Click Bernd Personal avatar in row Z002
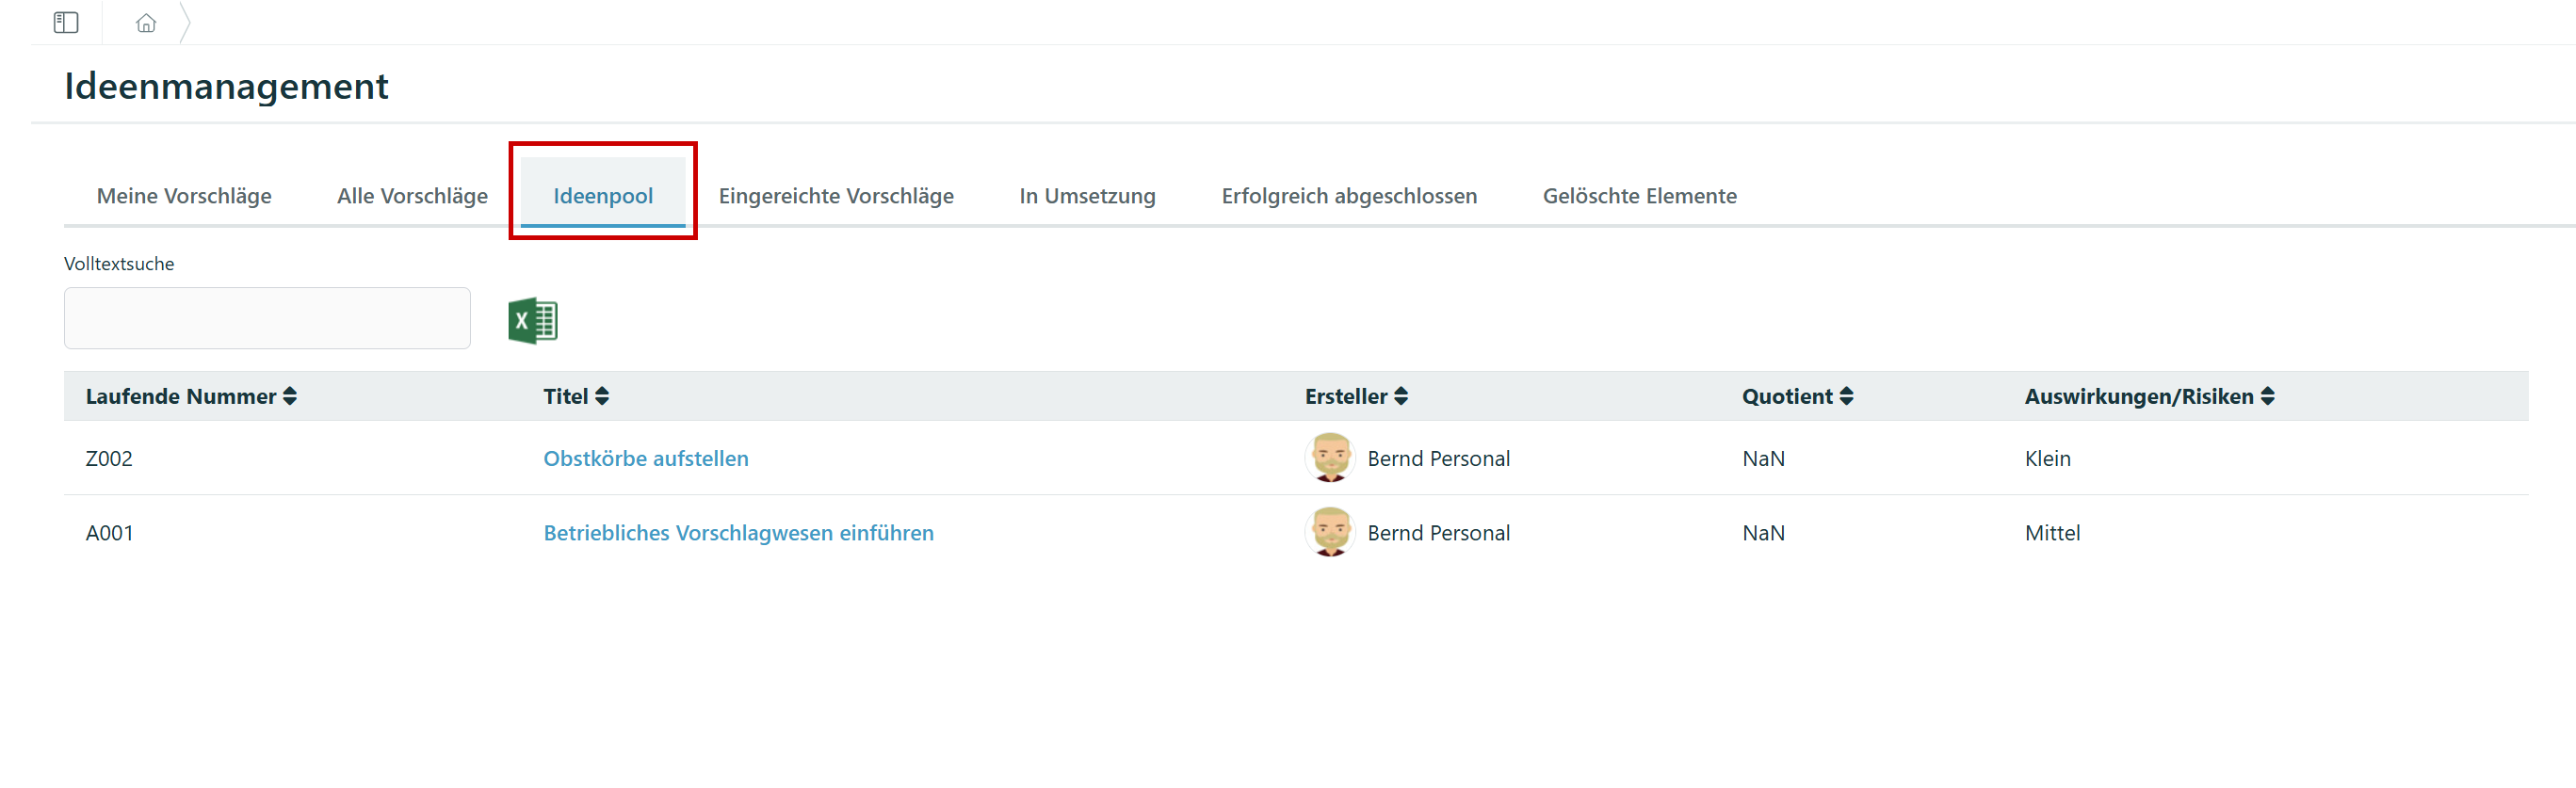2576x788 pixels. coord(1330,458)
